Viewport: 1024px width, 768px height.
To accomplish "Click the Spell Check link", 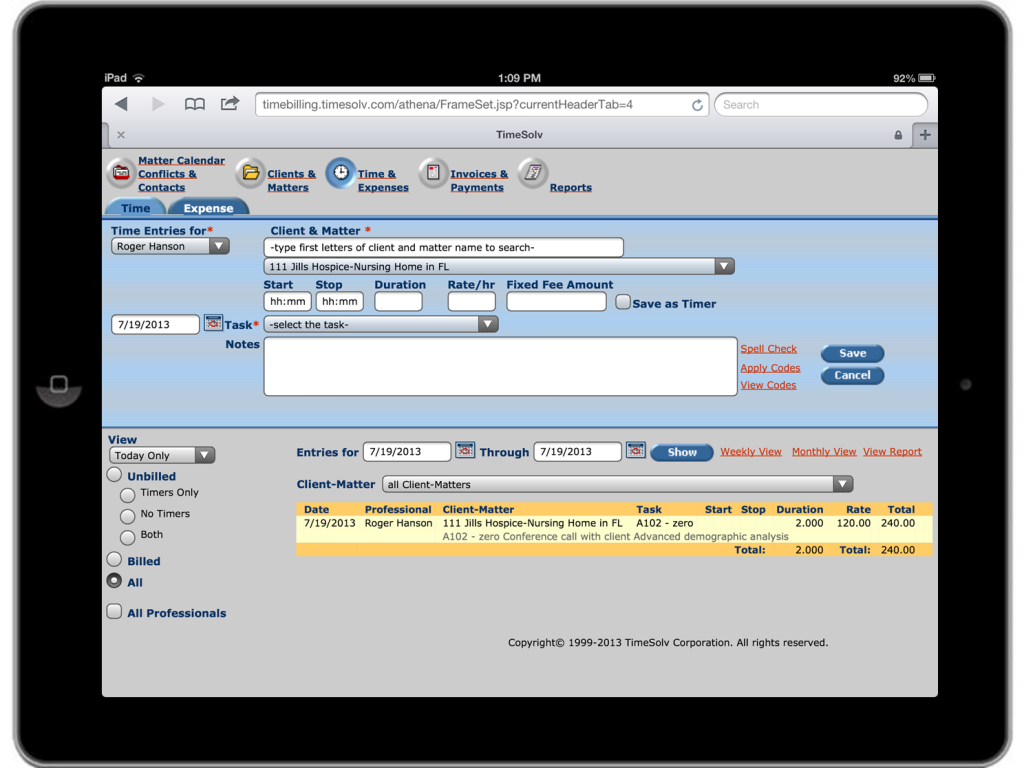I will click(768, 348).
